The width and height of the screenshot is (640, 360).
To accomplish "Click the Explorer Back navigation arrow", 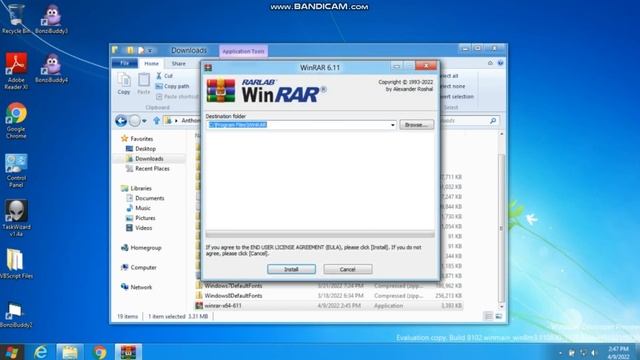I will pyautogui.click(x=121, y=120).
